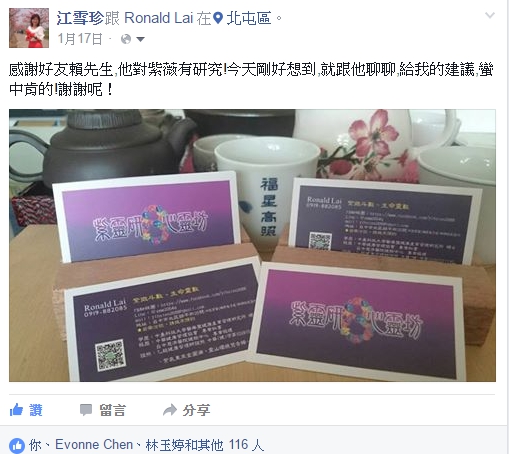
Task: Click the poster's profile picture thumbnail
Action: pyautogui.click(x=29, y=28)
